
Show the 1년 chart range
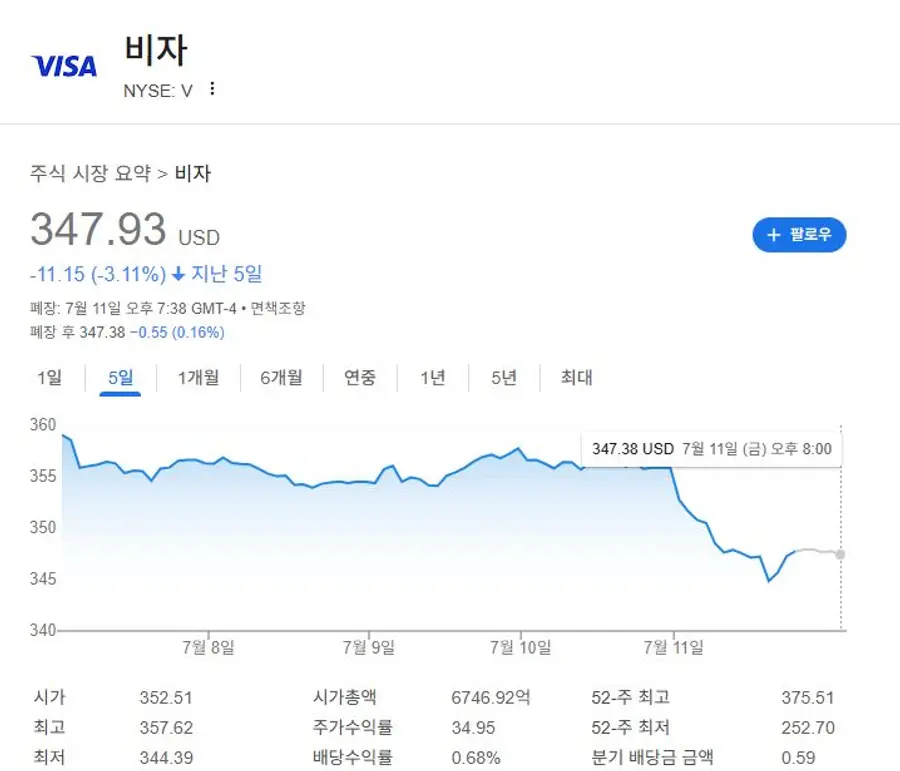point(432,378)
